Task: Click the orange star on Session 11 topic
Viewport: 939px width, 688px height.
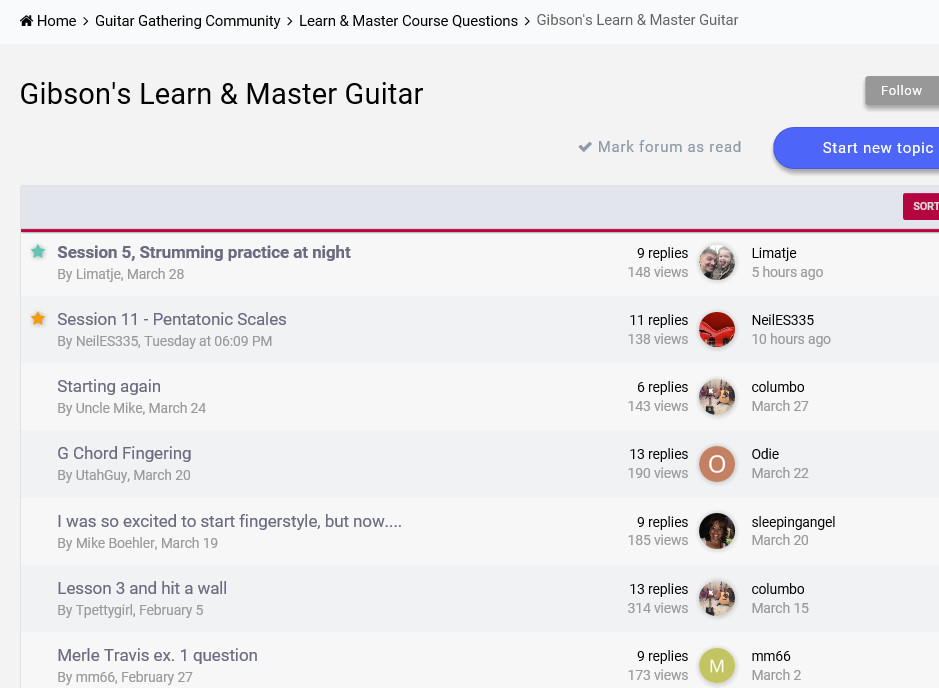Action: coord(38,319)
